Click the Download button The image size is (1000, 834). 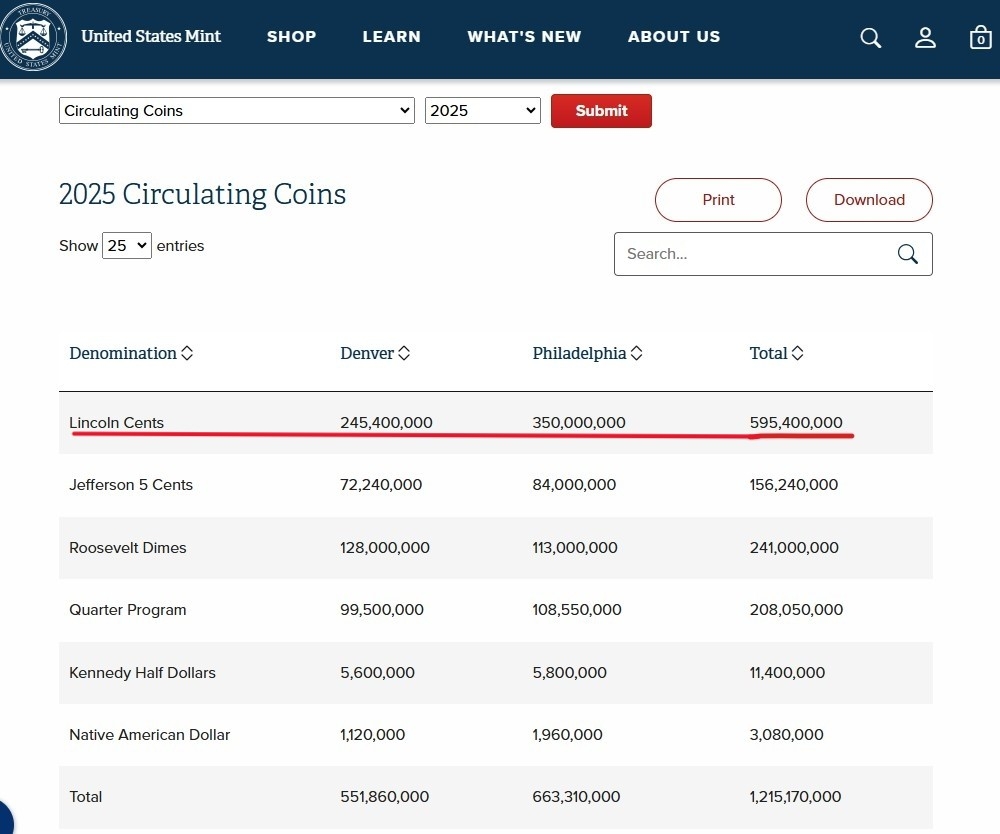pyautogui.click(x=869, y=200)
